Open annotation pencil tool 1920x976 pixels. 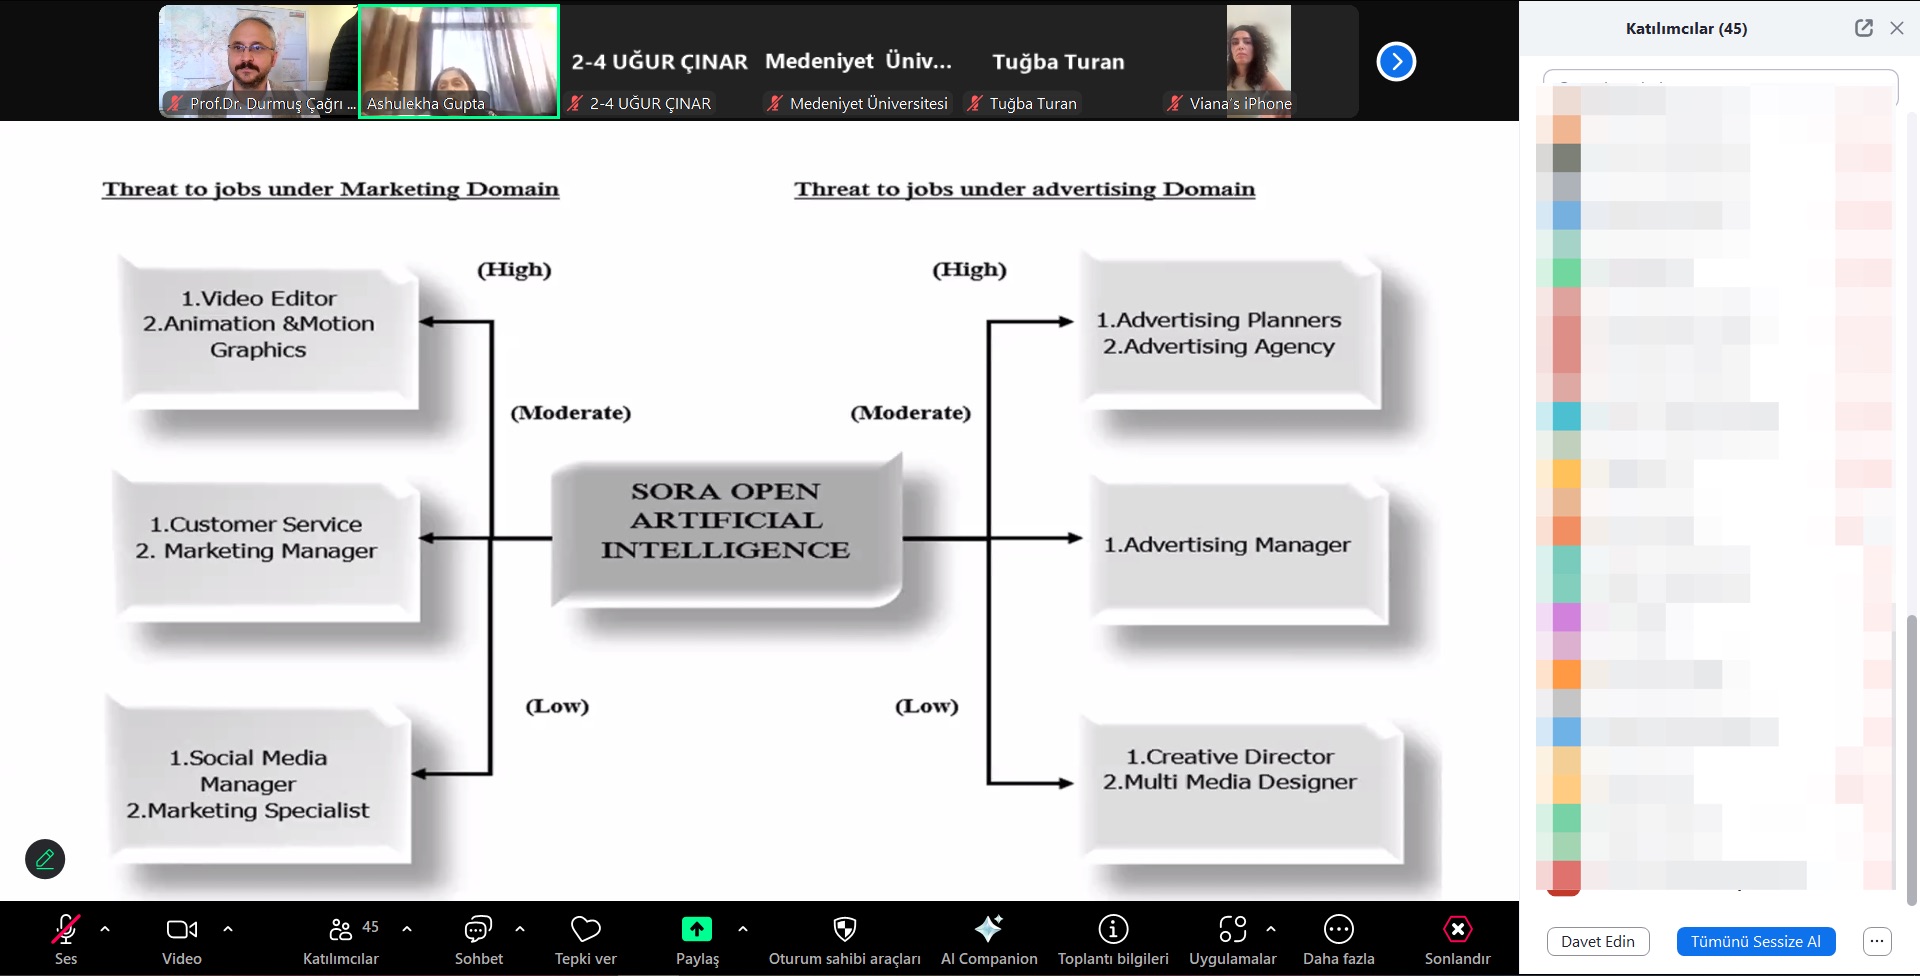pos(45,859)
